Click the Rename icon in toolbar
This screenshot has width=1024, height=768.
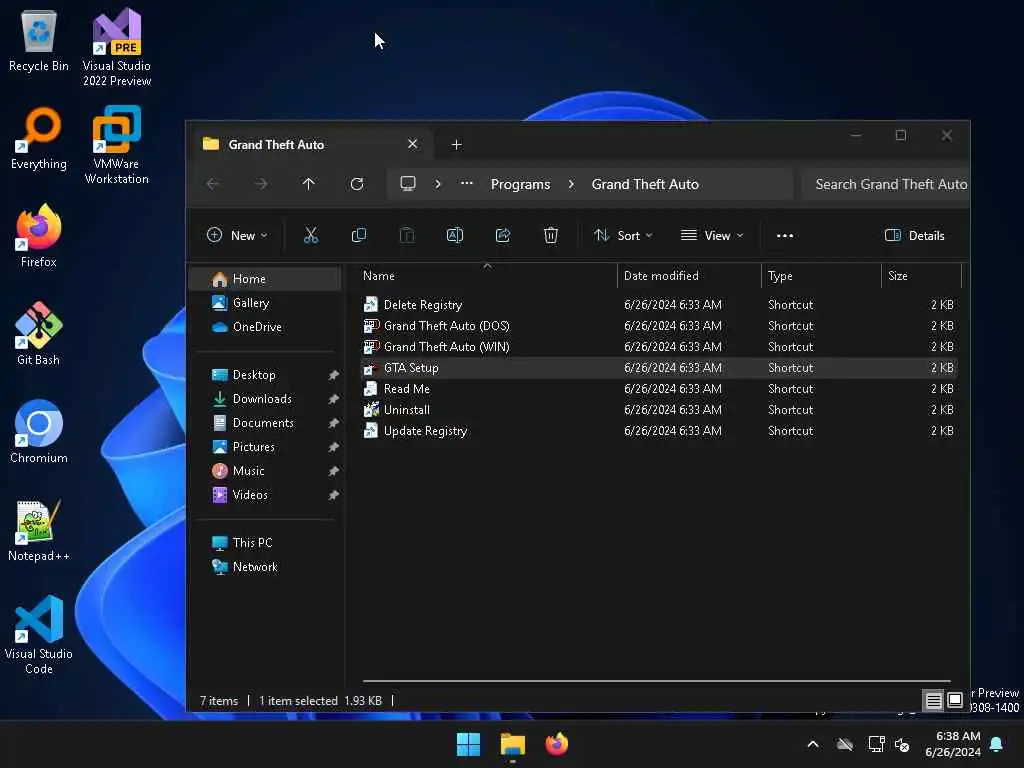point(455,236)
